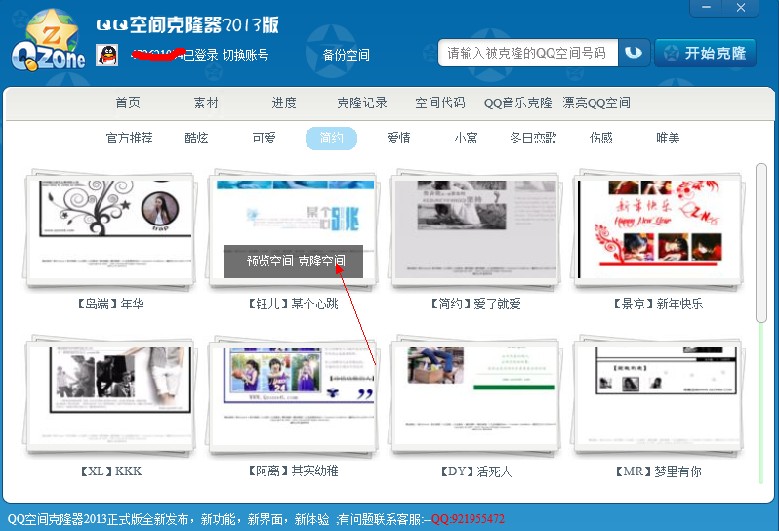Open the 【岛端】年华 thumbnail

click(110, 229)
